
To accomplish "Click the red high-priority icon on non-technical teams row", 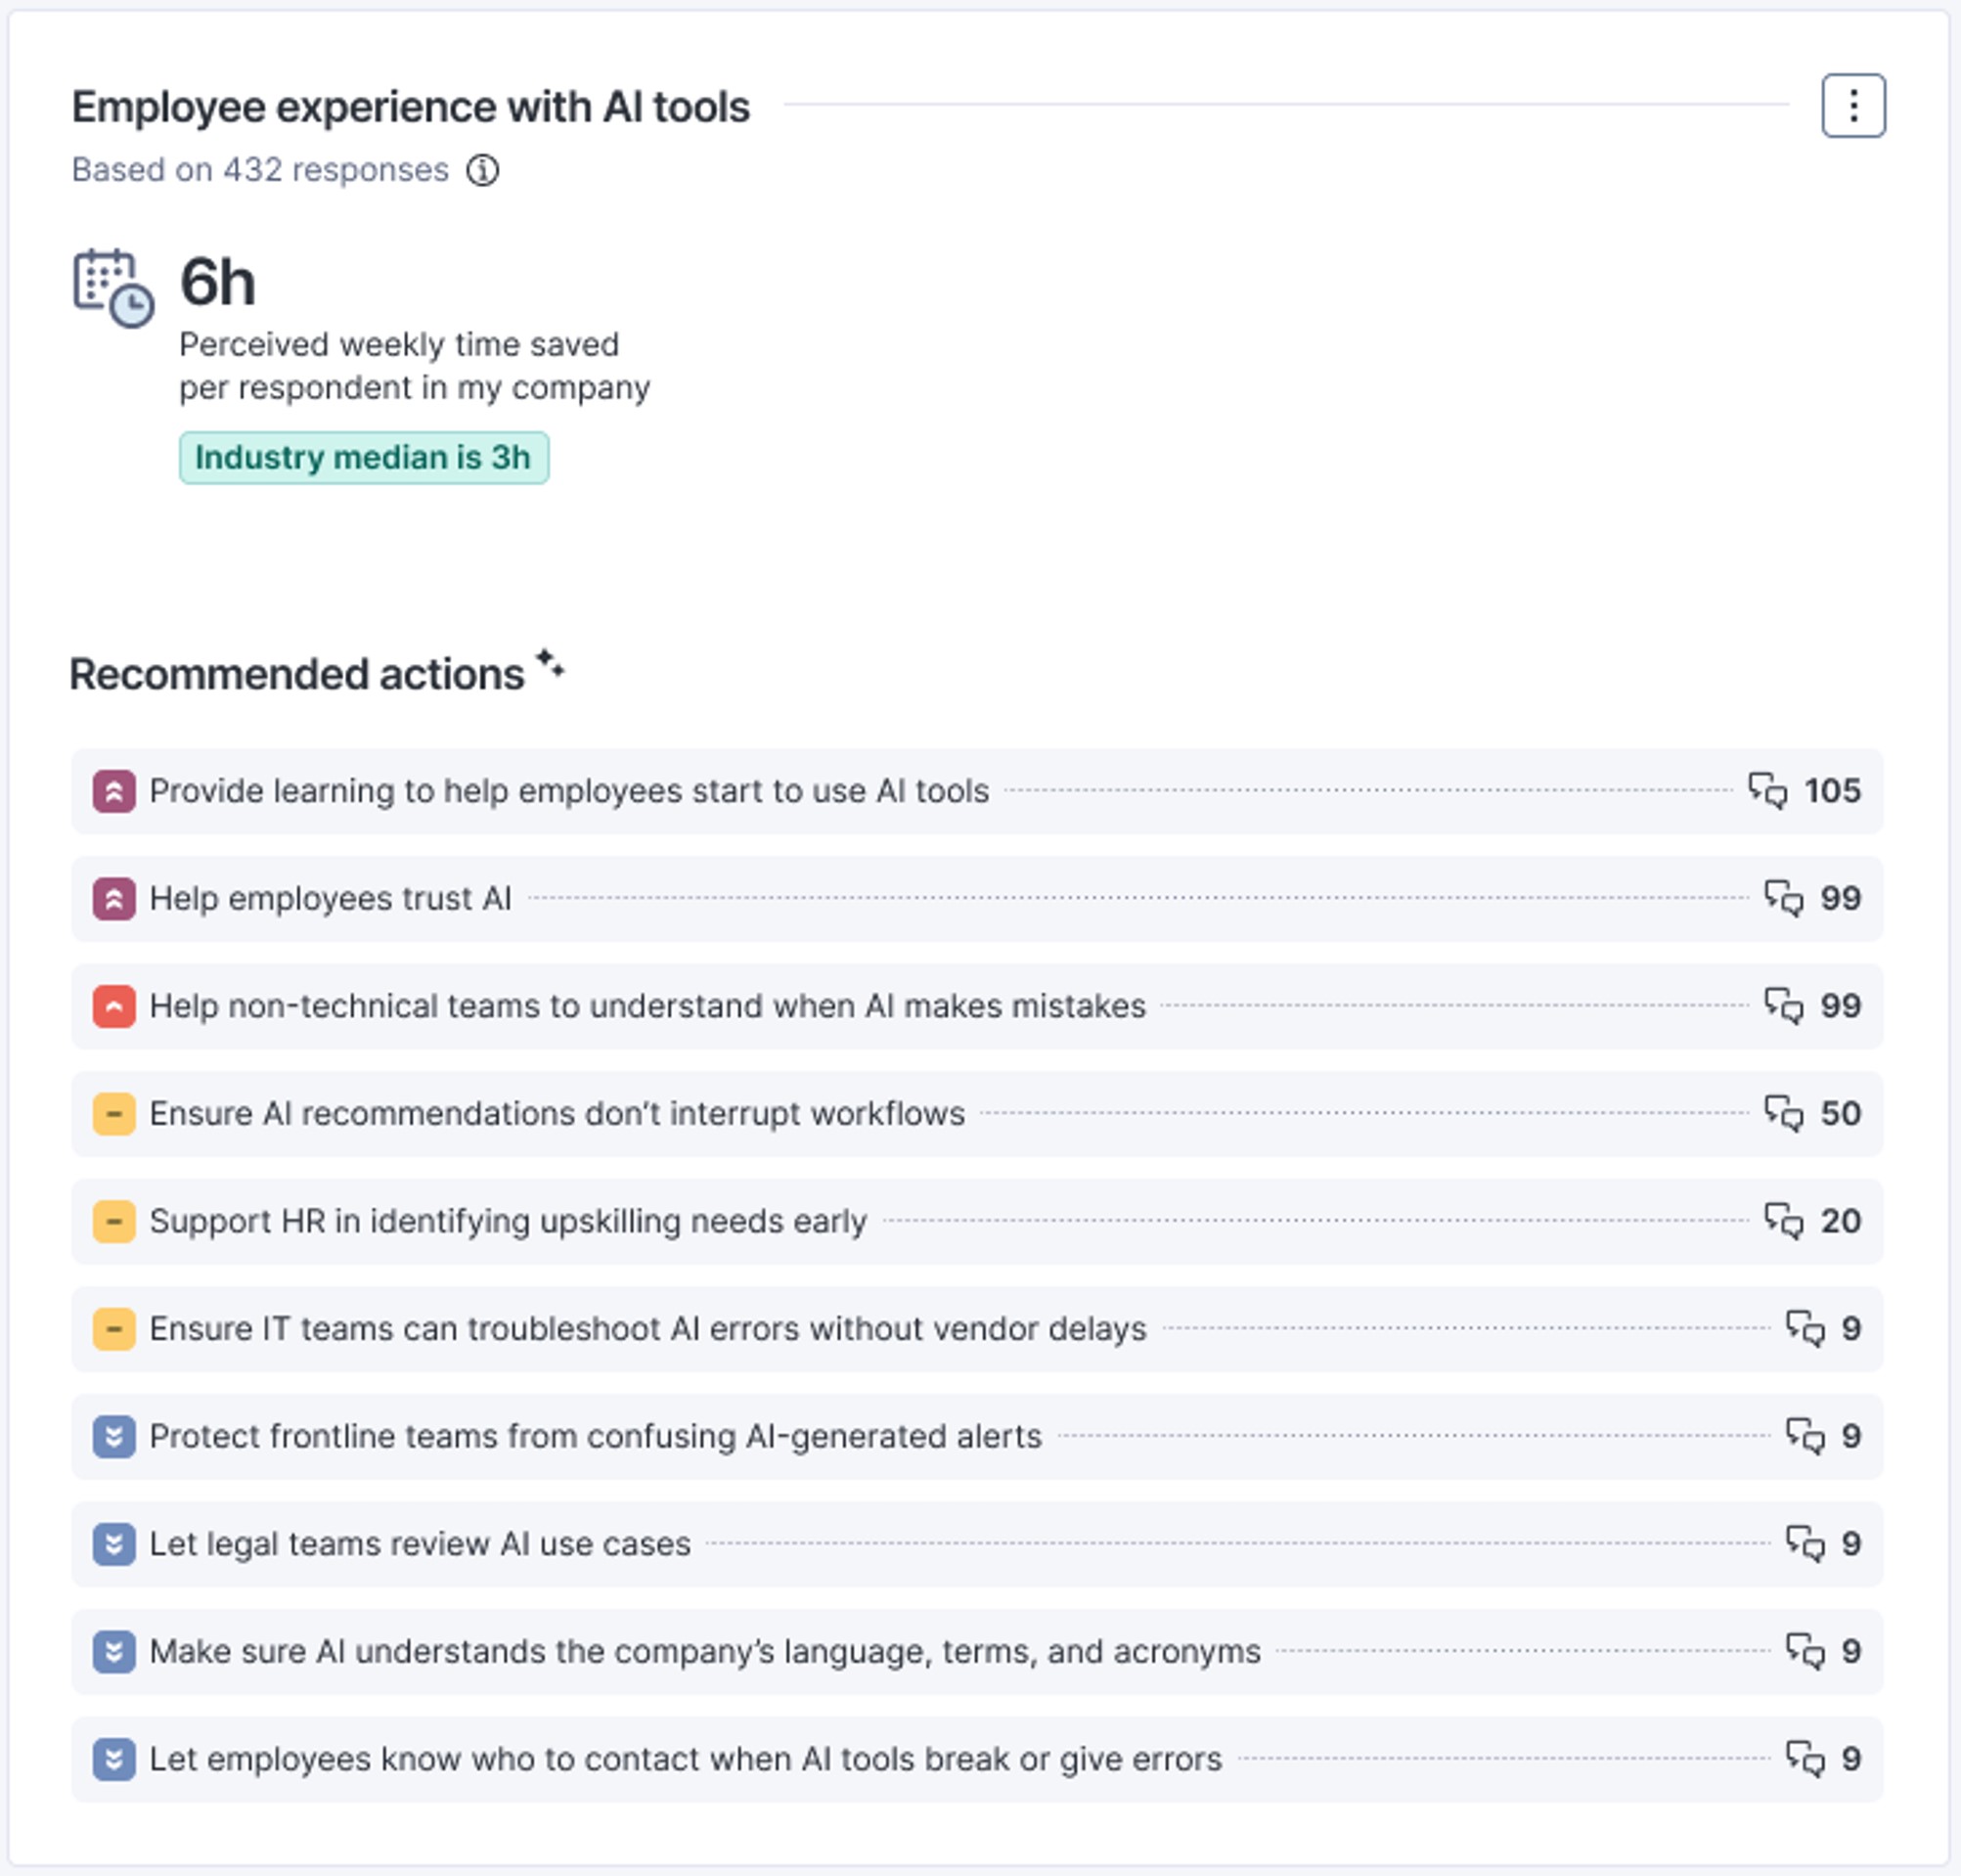I will click(114, 1006).
